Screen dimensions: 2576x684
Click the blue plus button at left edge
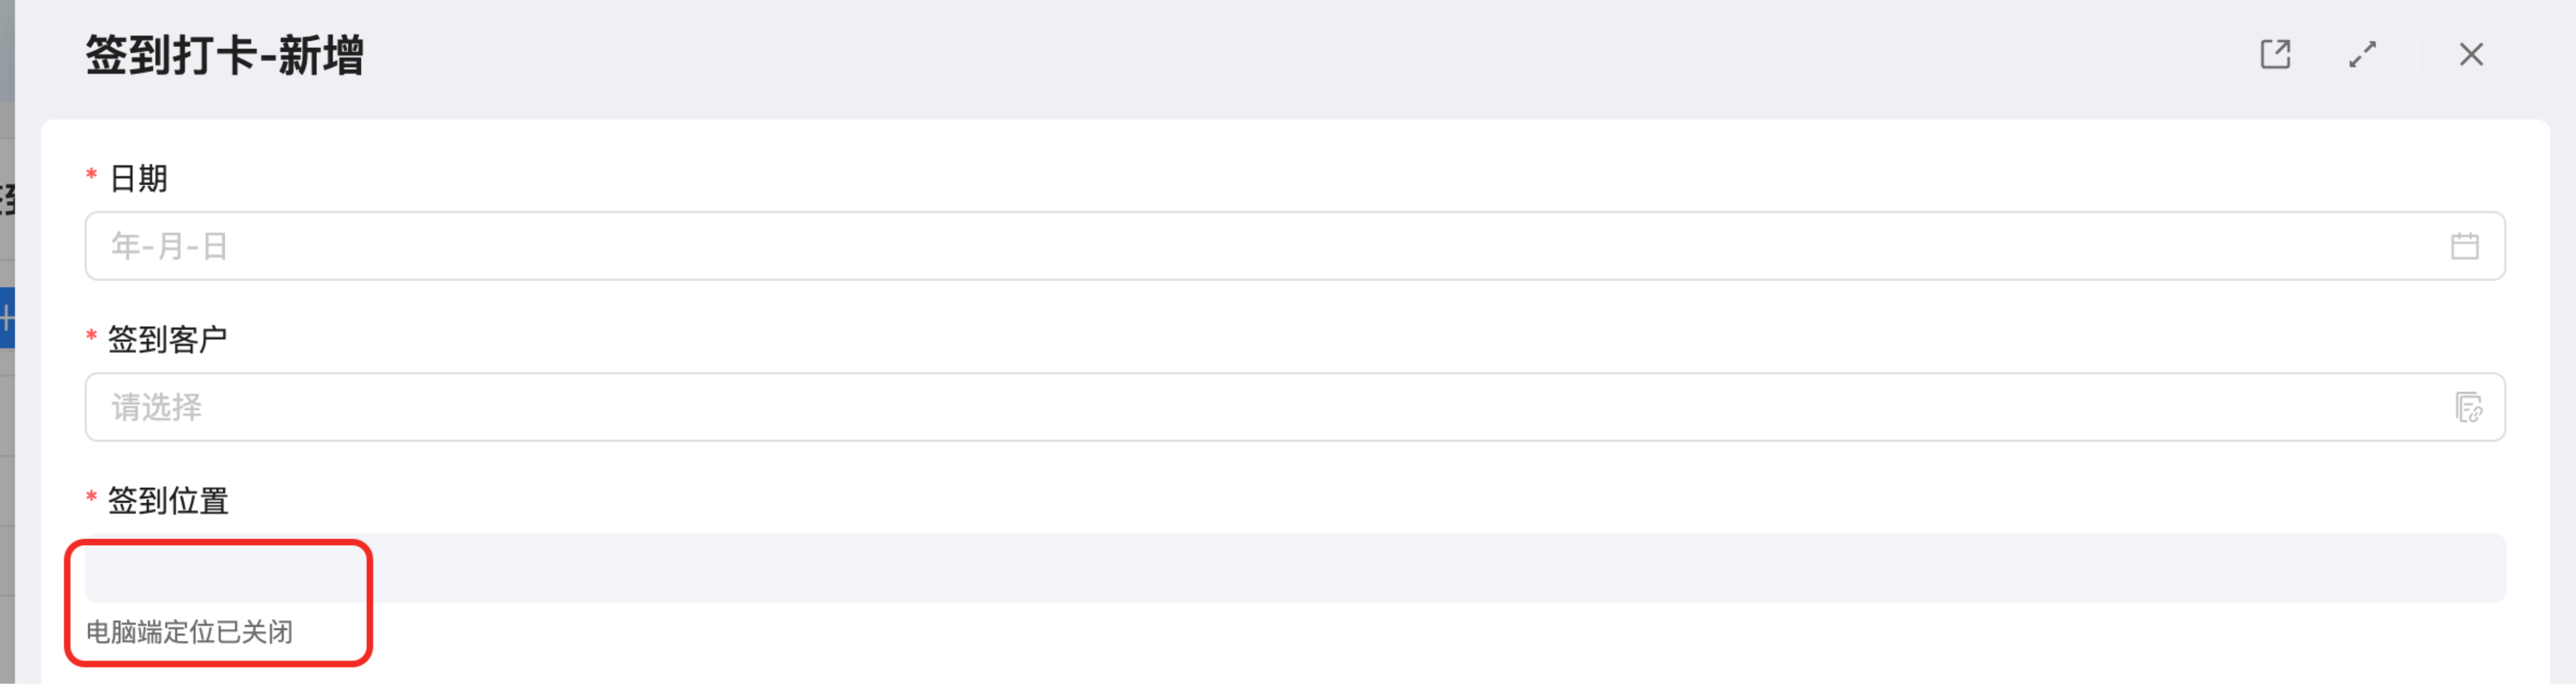(x=6, y=318)
